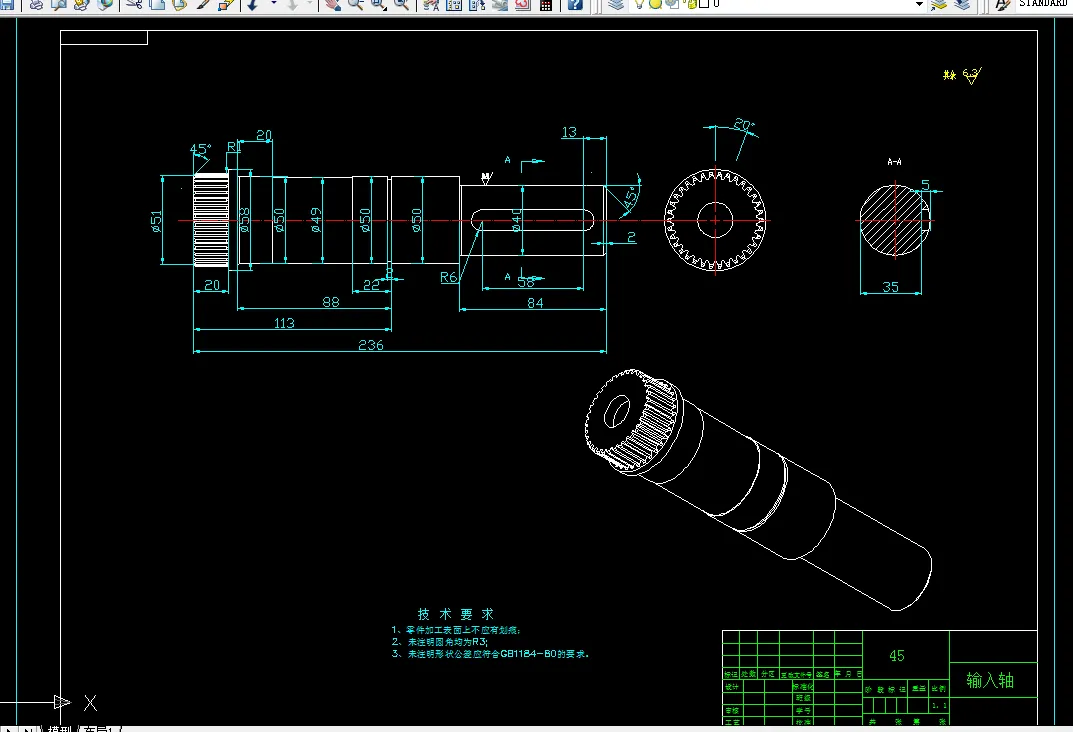This screenshot has height=732, width=1073.
Task: Open the Layer Properties Manager icon
Action: click(x=616, y=4)
